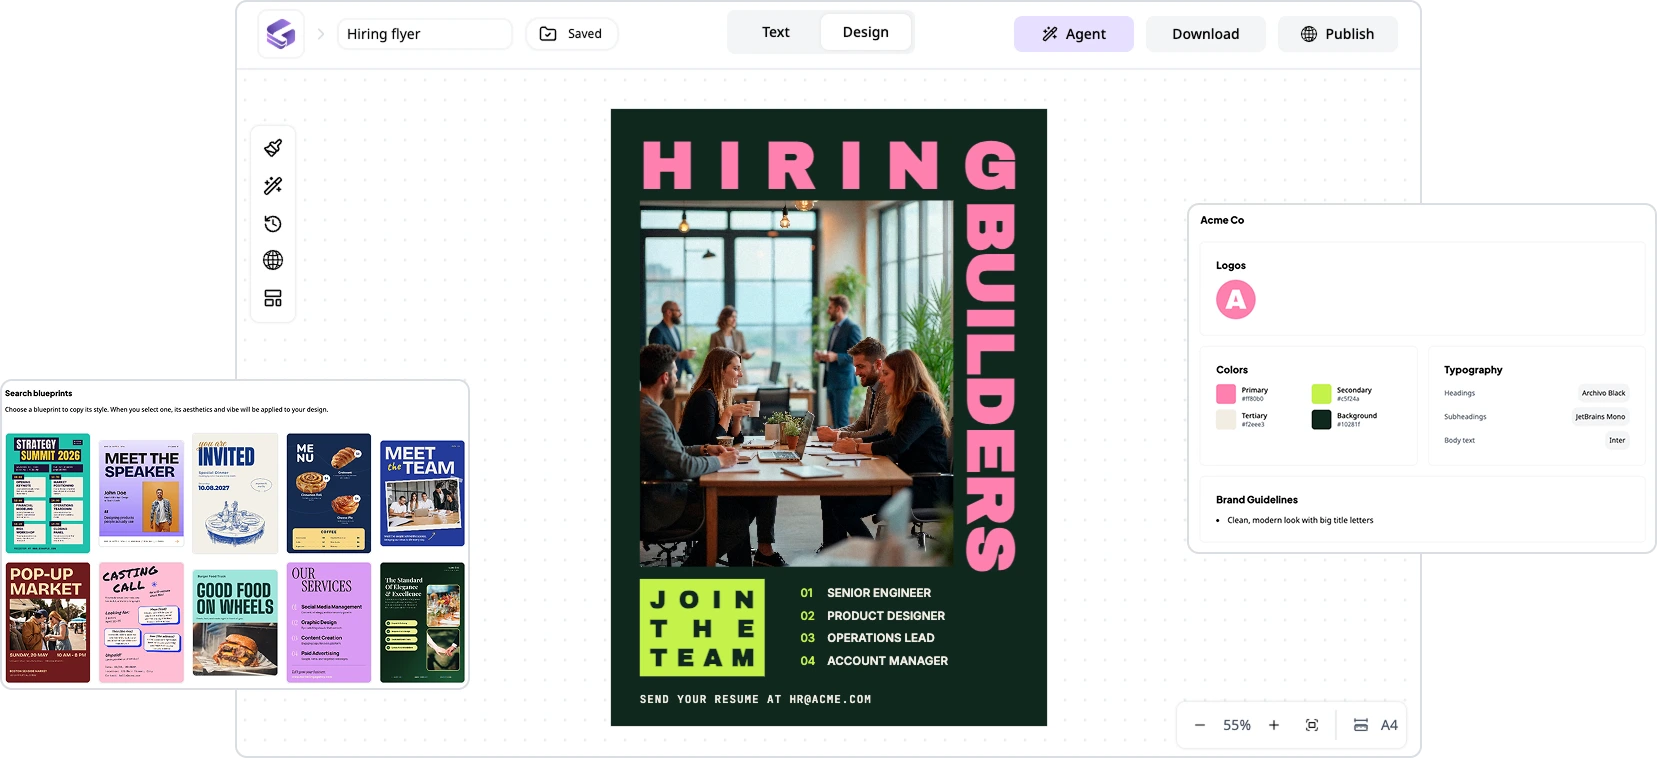Choose the 'Menu' blueprint
1657x758 pixels.
click(329, 493)
